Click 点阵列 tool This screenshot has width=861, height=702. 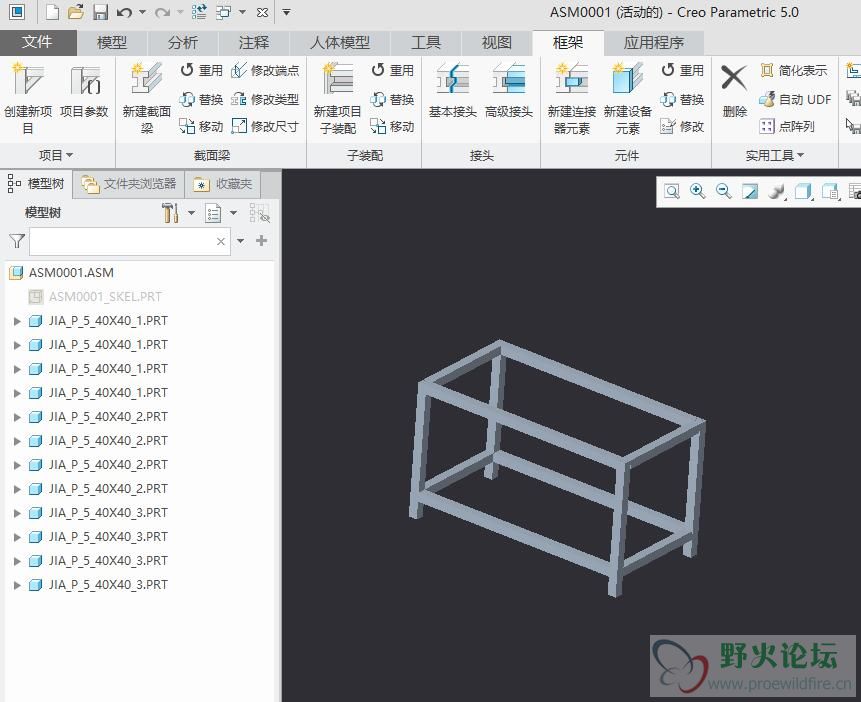coord(787,127)
